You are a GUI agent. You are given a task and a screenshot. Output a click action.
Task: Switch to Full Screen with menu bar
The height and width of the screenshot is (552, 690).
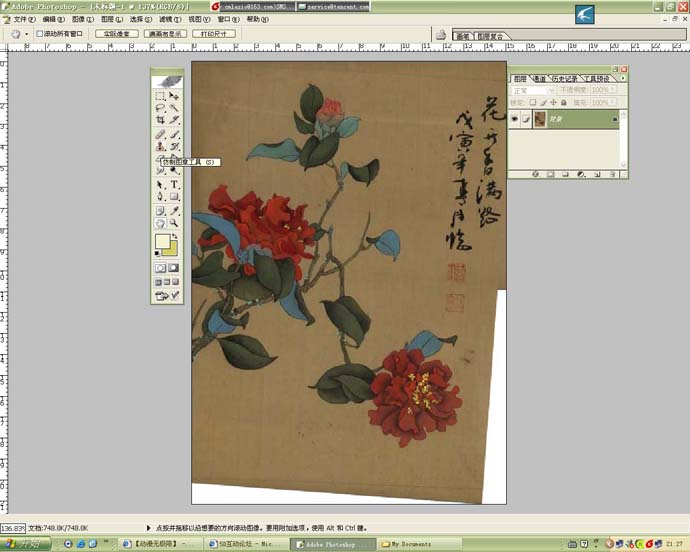[x=167, y=282]
